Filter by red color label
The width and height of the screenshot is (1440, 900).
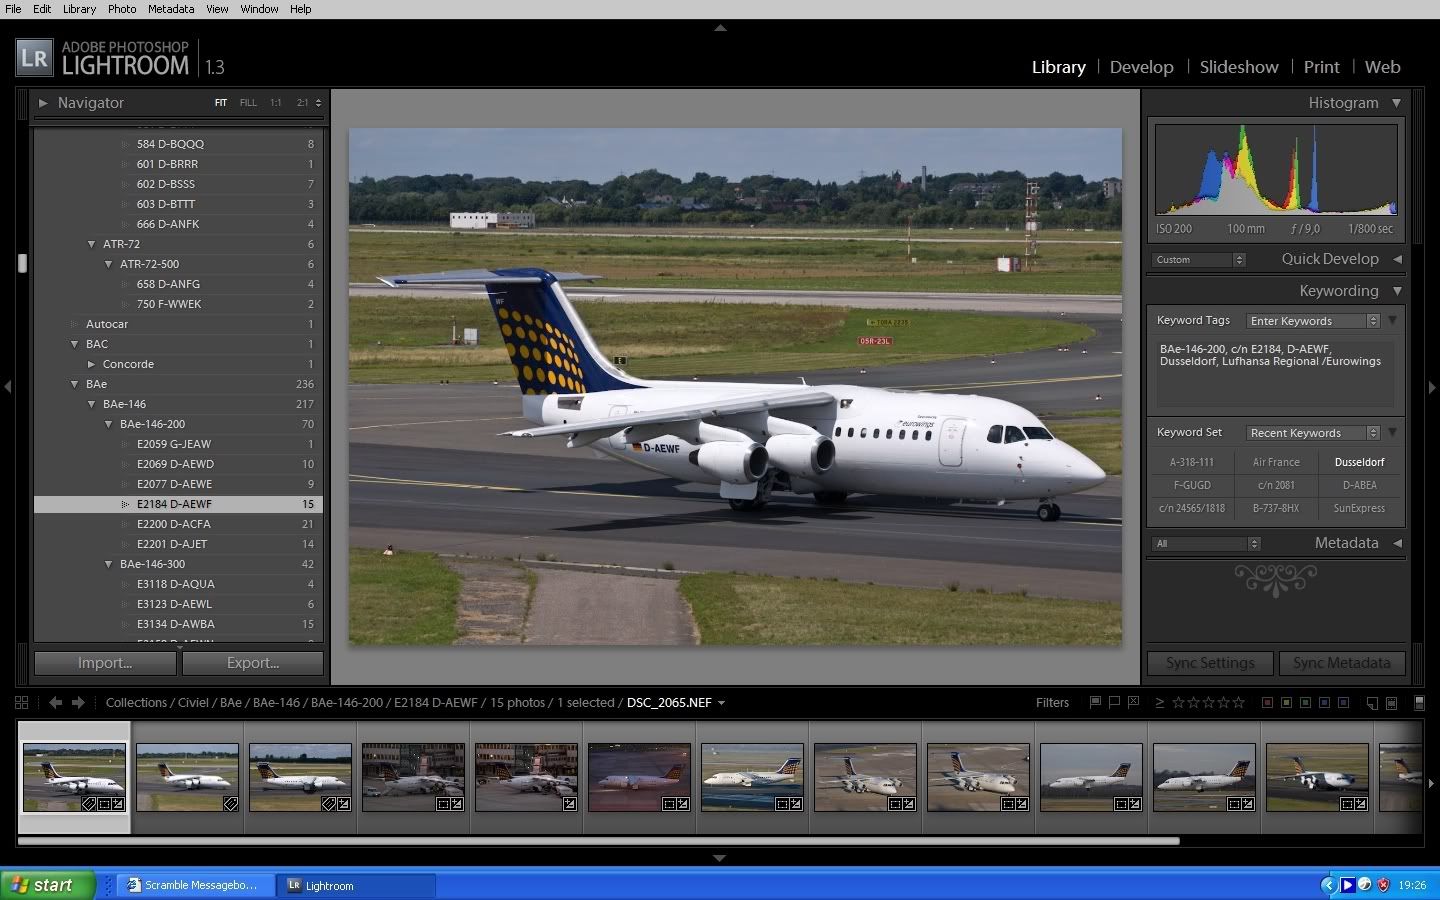point(1267,703)
